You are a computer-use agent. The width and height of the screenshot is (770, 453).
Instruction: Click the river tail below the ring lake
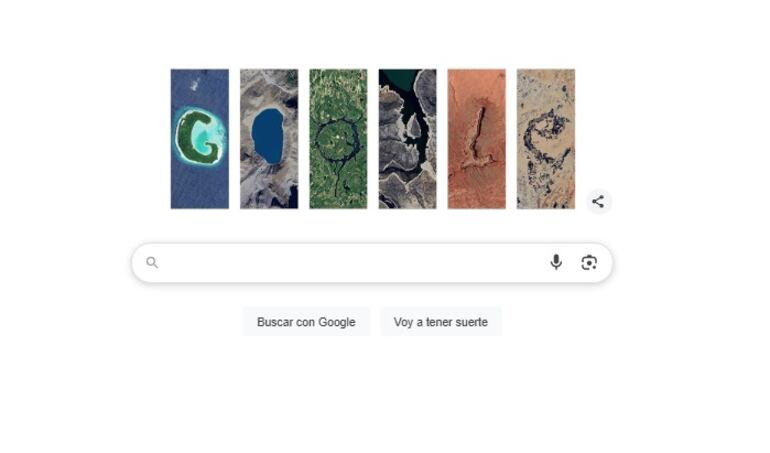[x=338, y=179]
